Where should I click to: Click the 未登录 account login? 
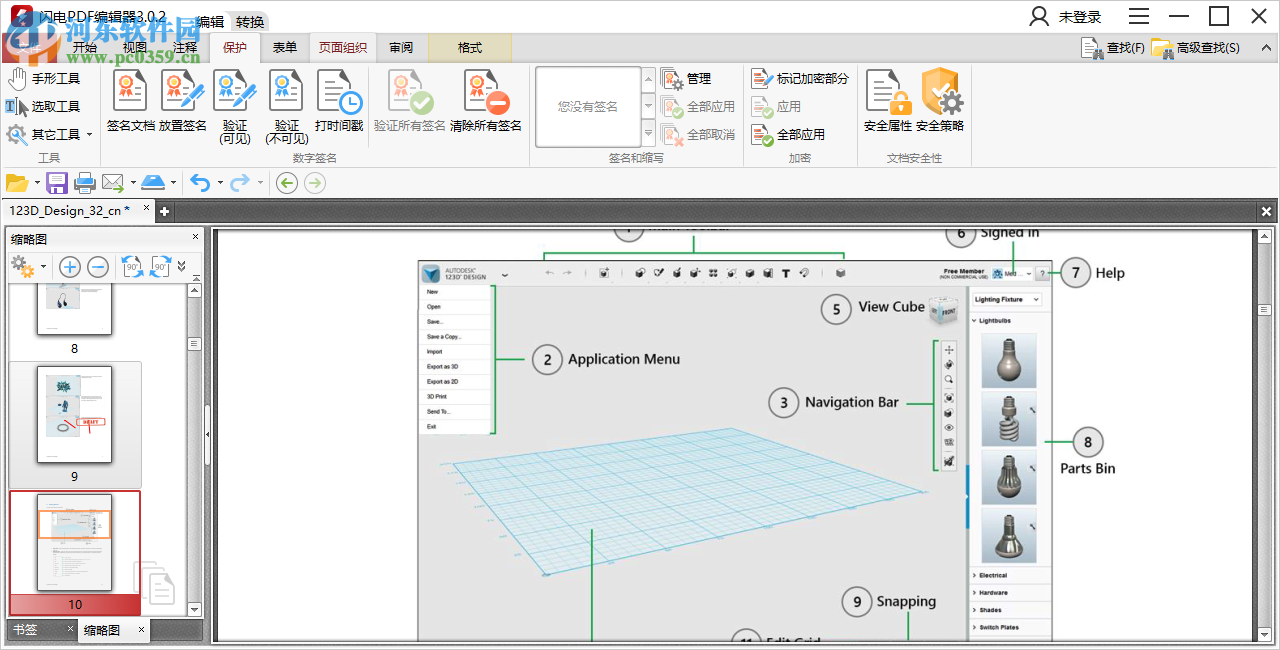[1066, 17]
